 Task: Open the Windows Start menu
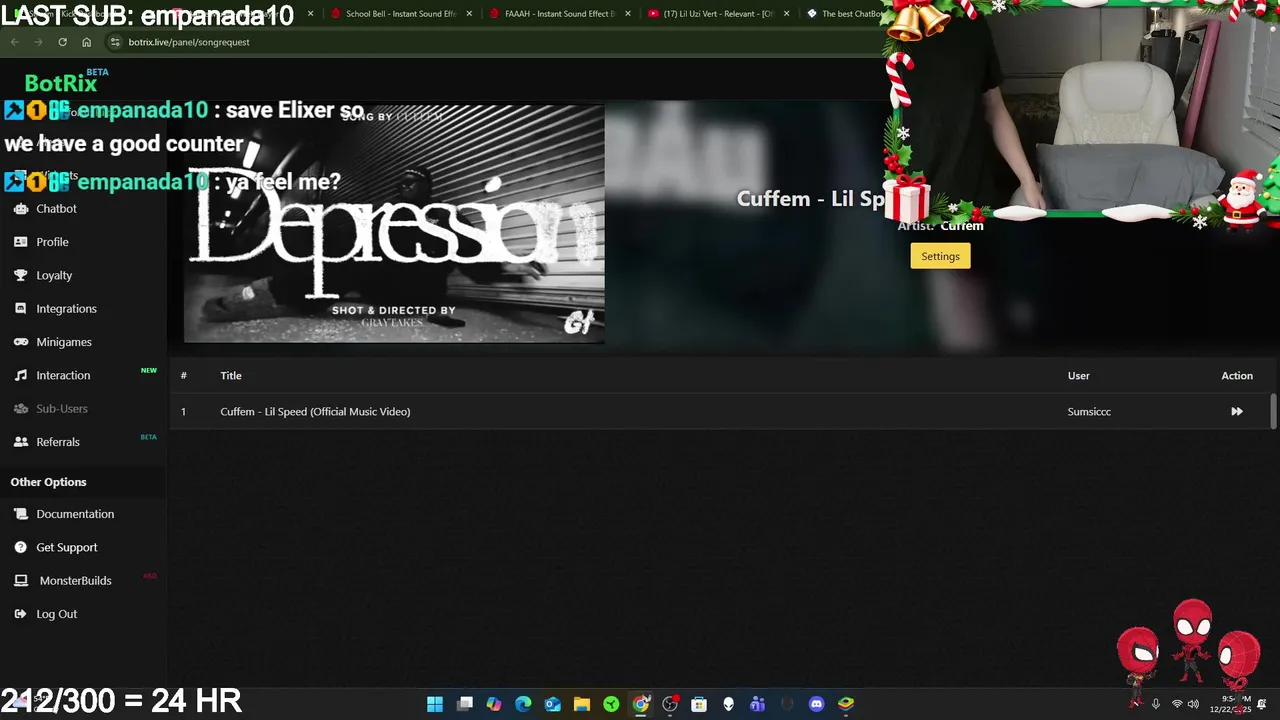click(435, 704)
